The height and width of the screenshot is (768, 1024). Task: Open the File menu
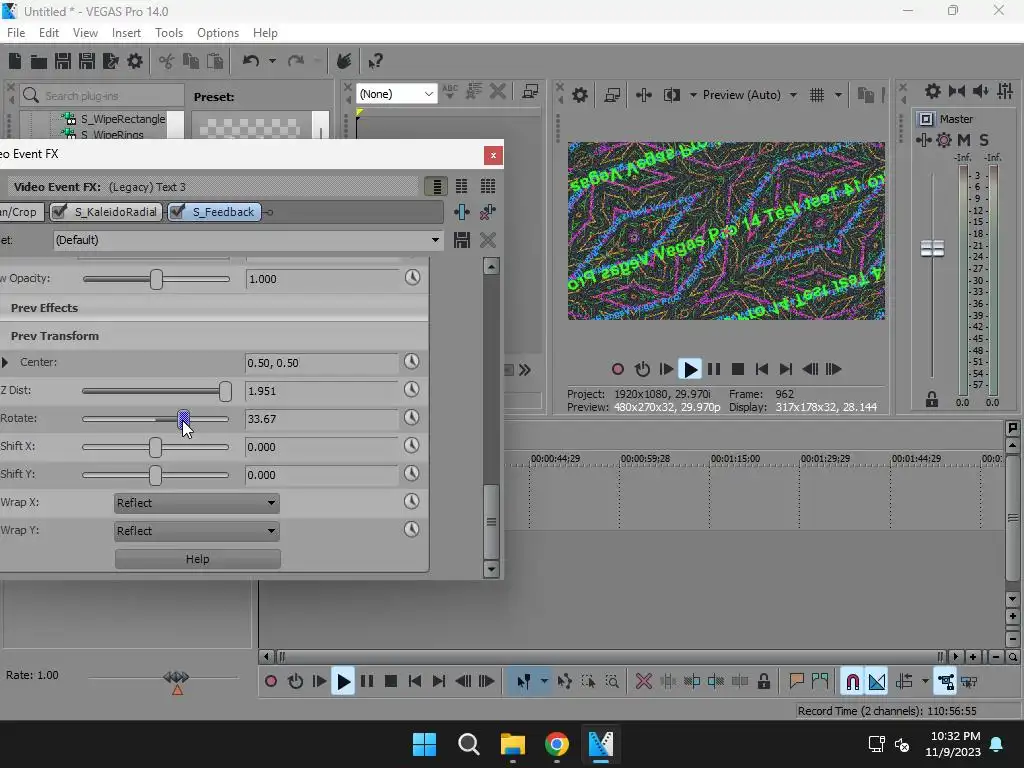[16, 33]
